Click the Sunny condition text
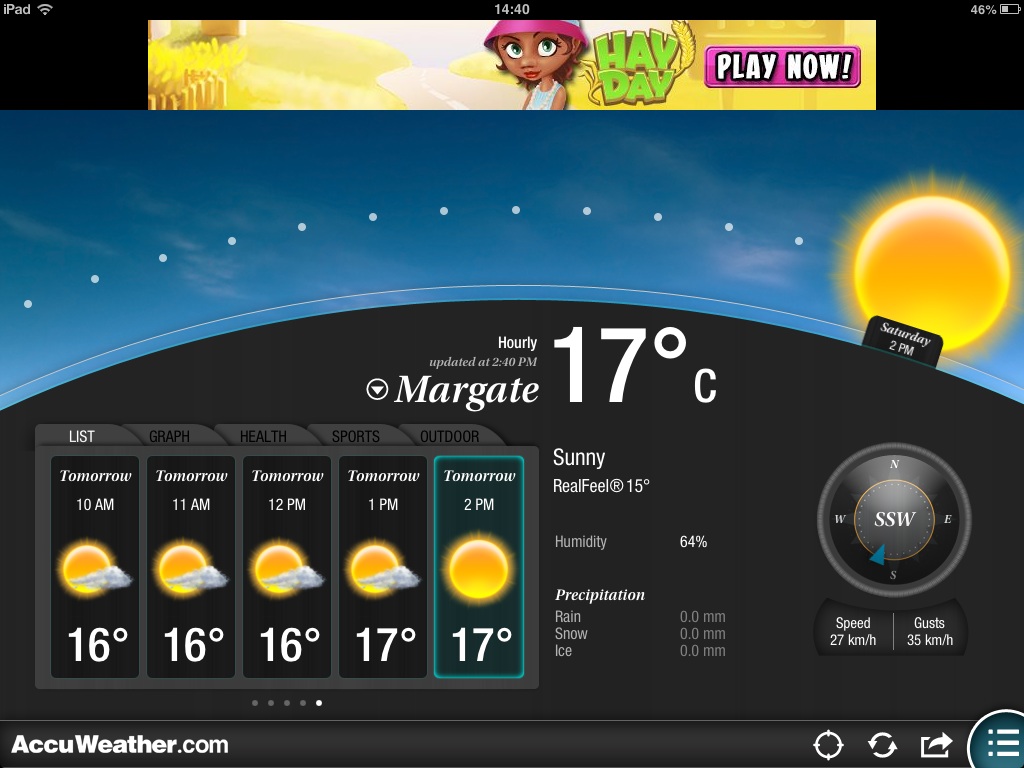This screenshot has width=1024, height=768. pos(579,458)
